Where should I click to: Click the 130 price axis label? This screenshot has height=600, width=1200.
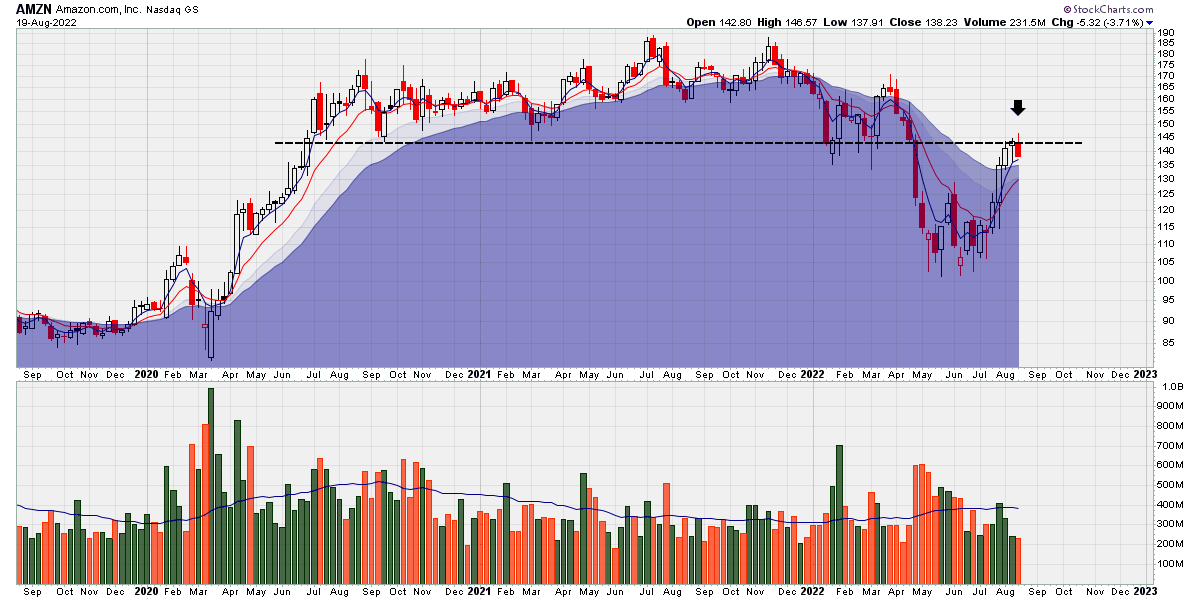pos(1166,180)
